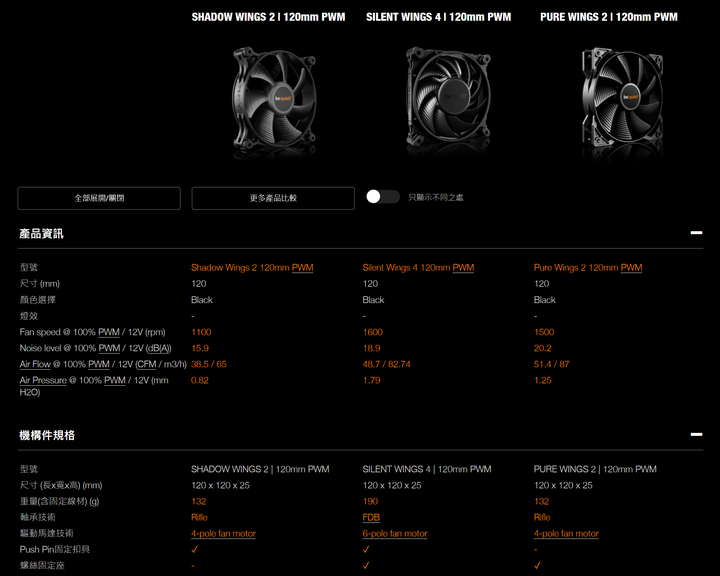Collapse the 機構件規格 section with minus icon
The image size is (720, 576).
click(696, 434)
